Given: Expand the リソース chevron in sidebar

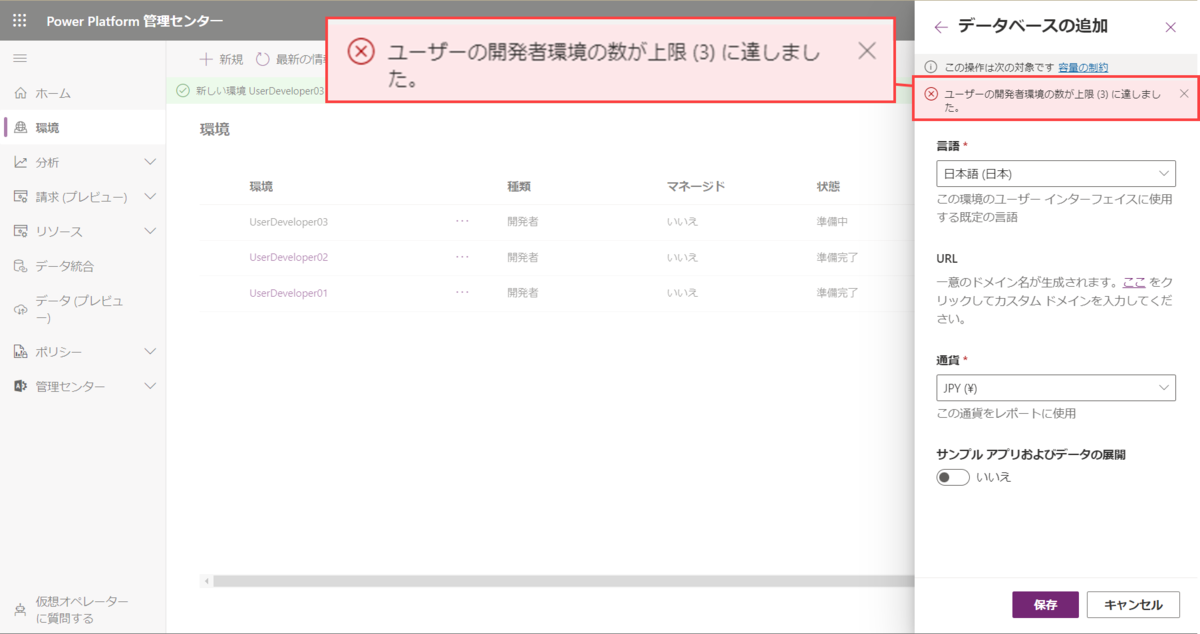Looking at the screenshot, I should click(x=151, y=231).
